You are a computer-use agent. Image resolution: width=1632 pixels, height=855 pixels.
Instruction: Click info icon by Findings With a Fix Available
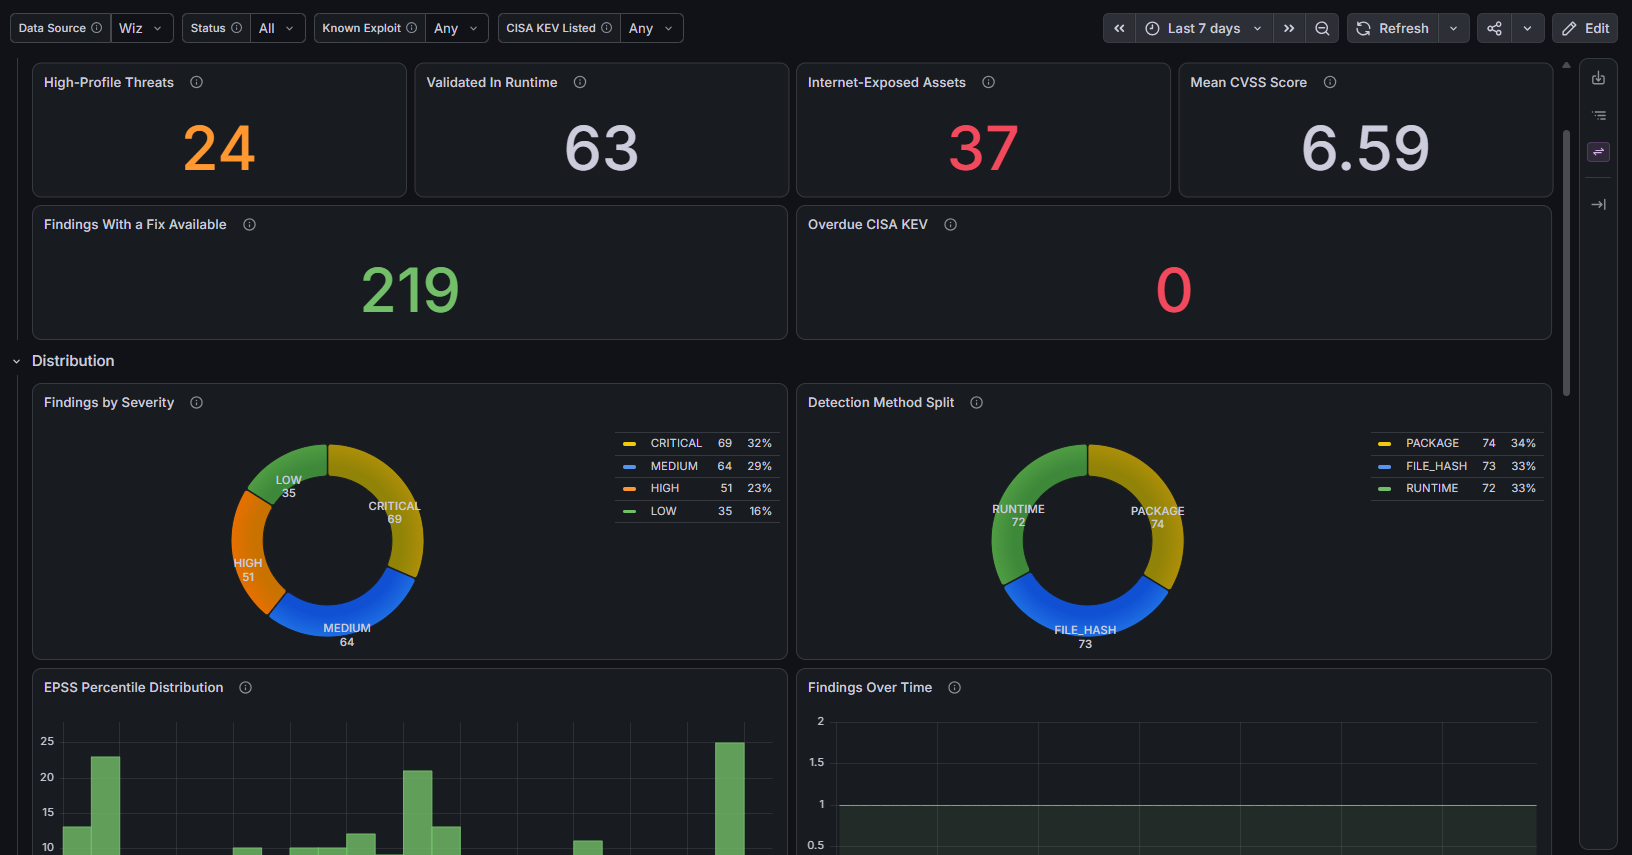coord(249,224)
